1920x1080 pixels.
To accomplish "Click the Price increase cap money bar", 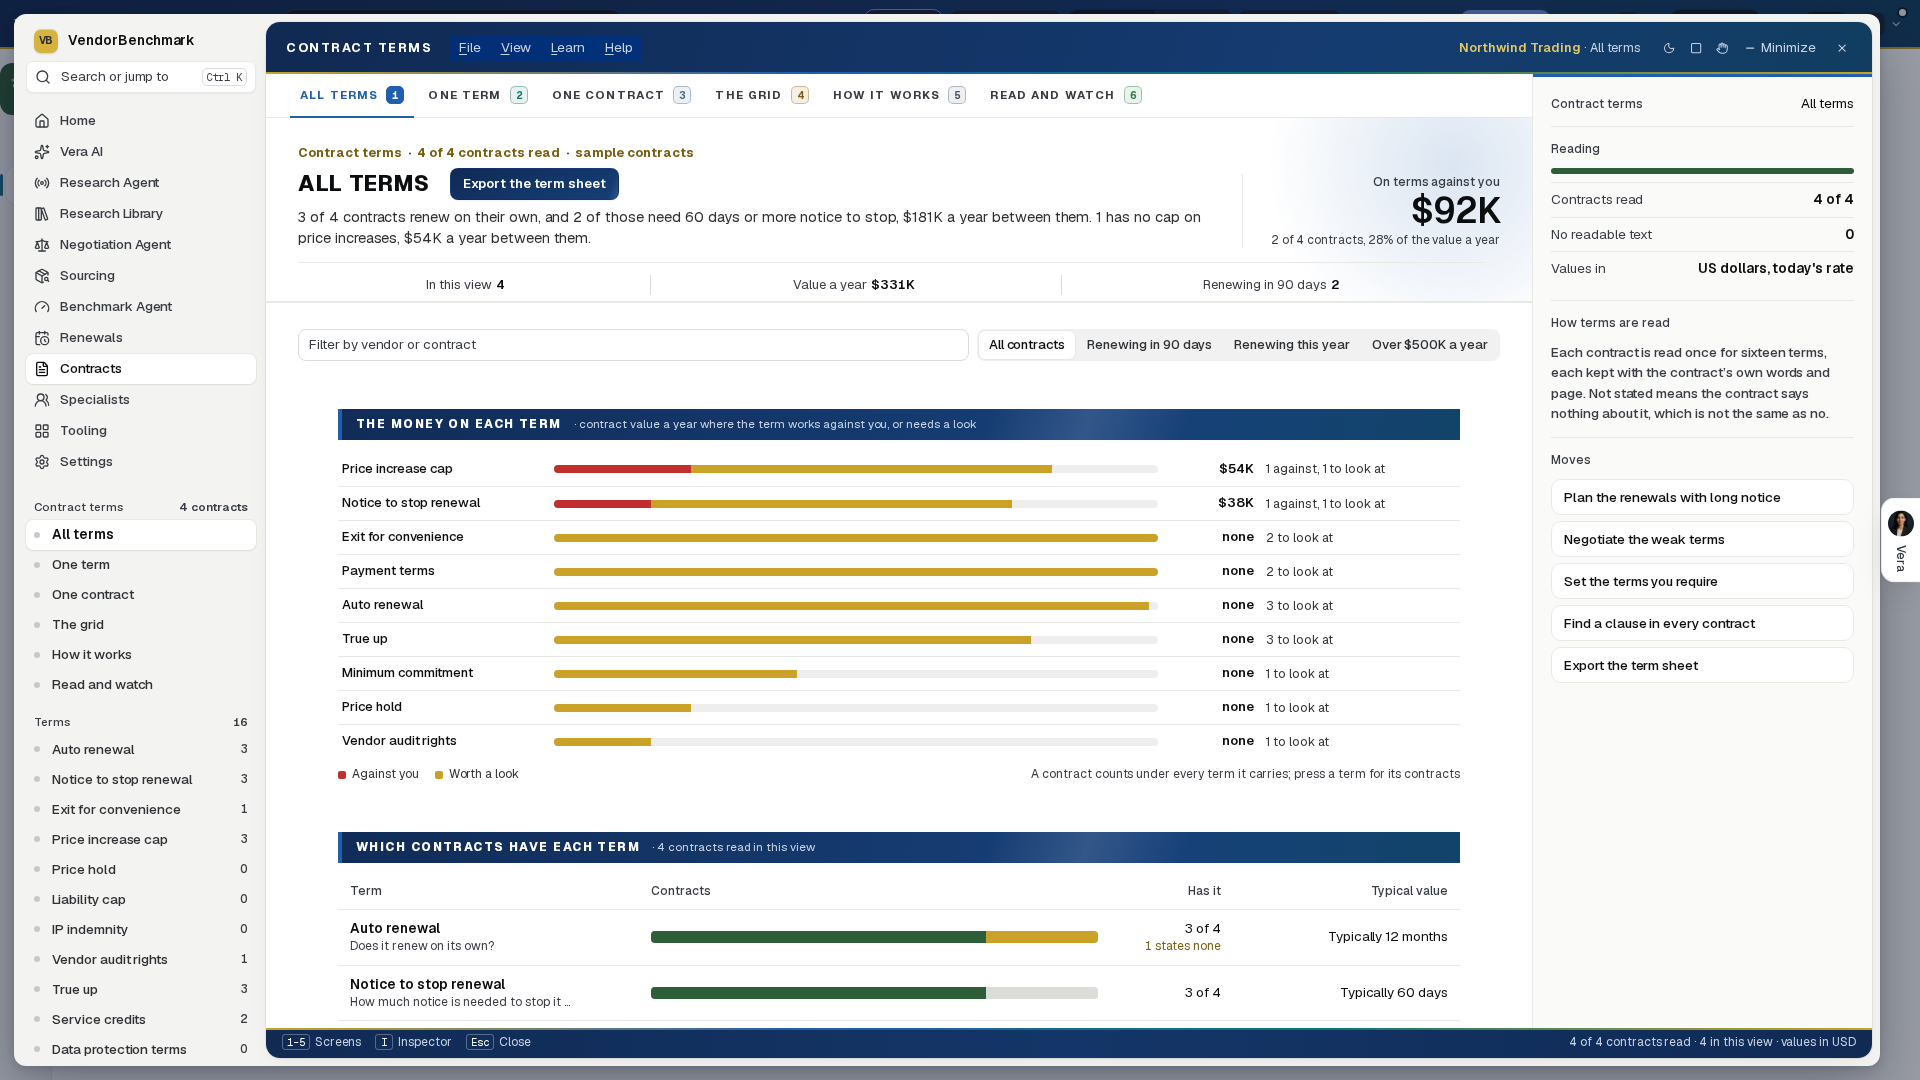I will tap(855, 469).
